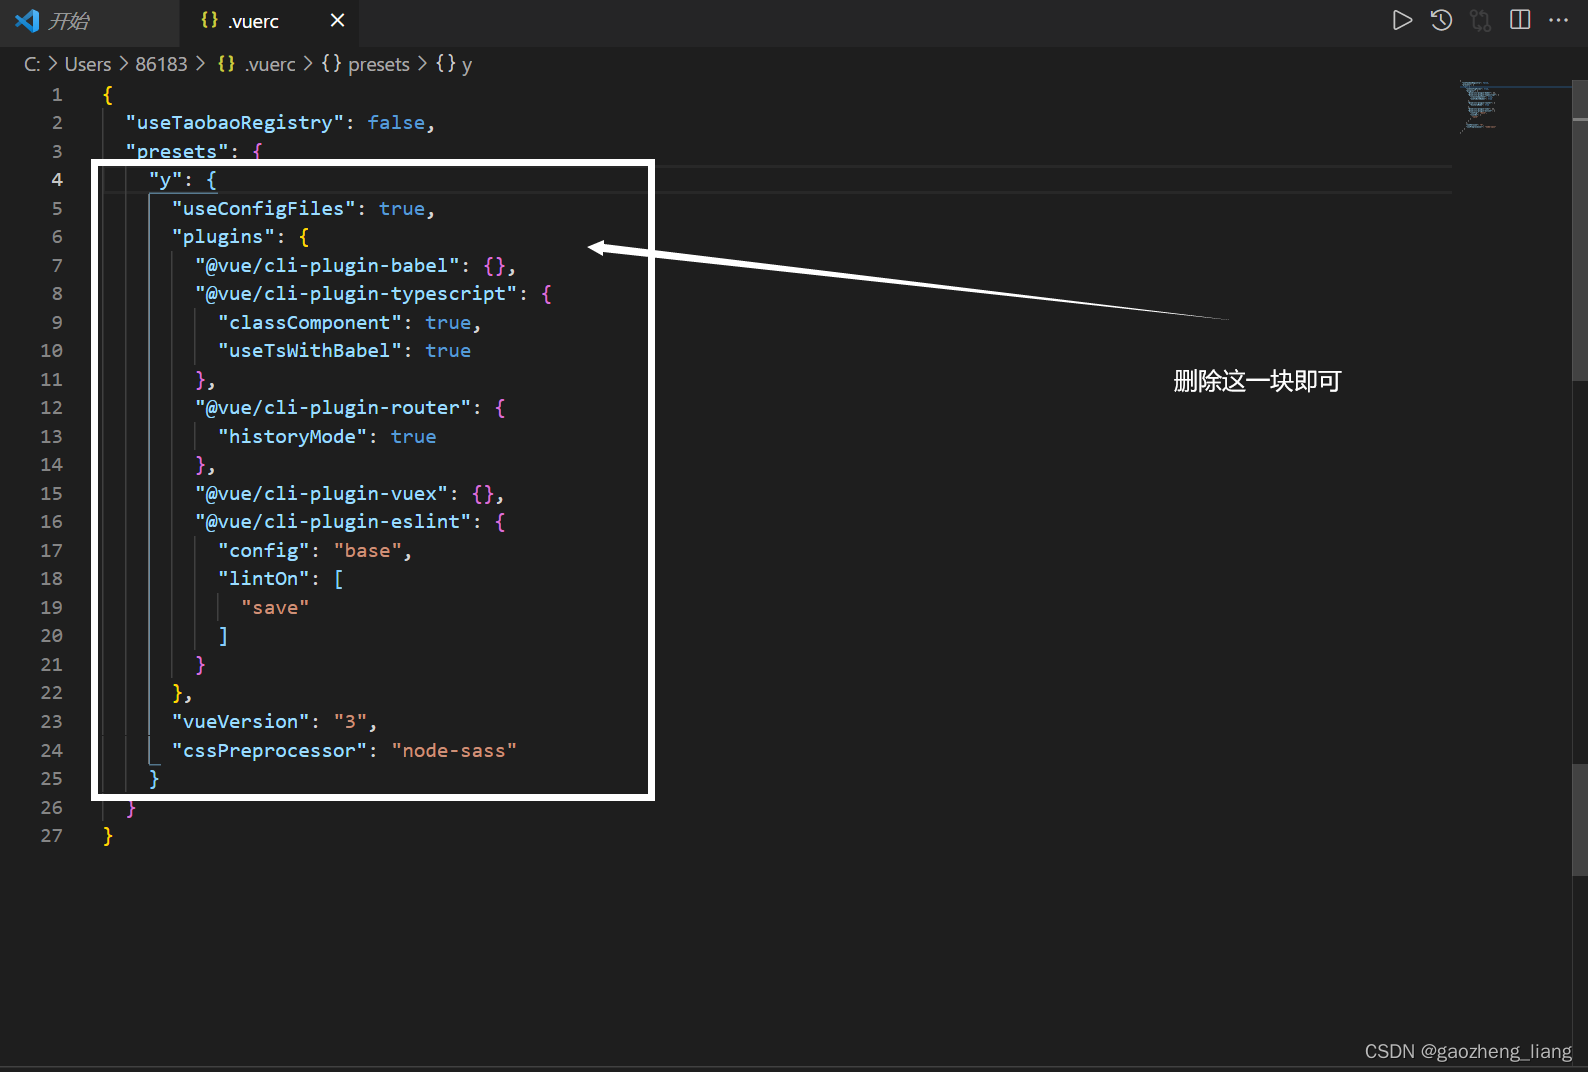
Task: Click the "lintOn" key
Action: 263,579
